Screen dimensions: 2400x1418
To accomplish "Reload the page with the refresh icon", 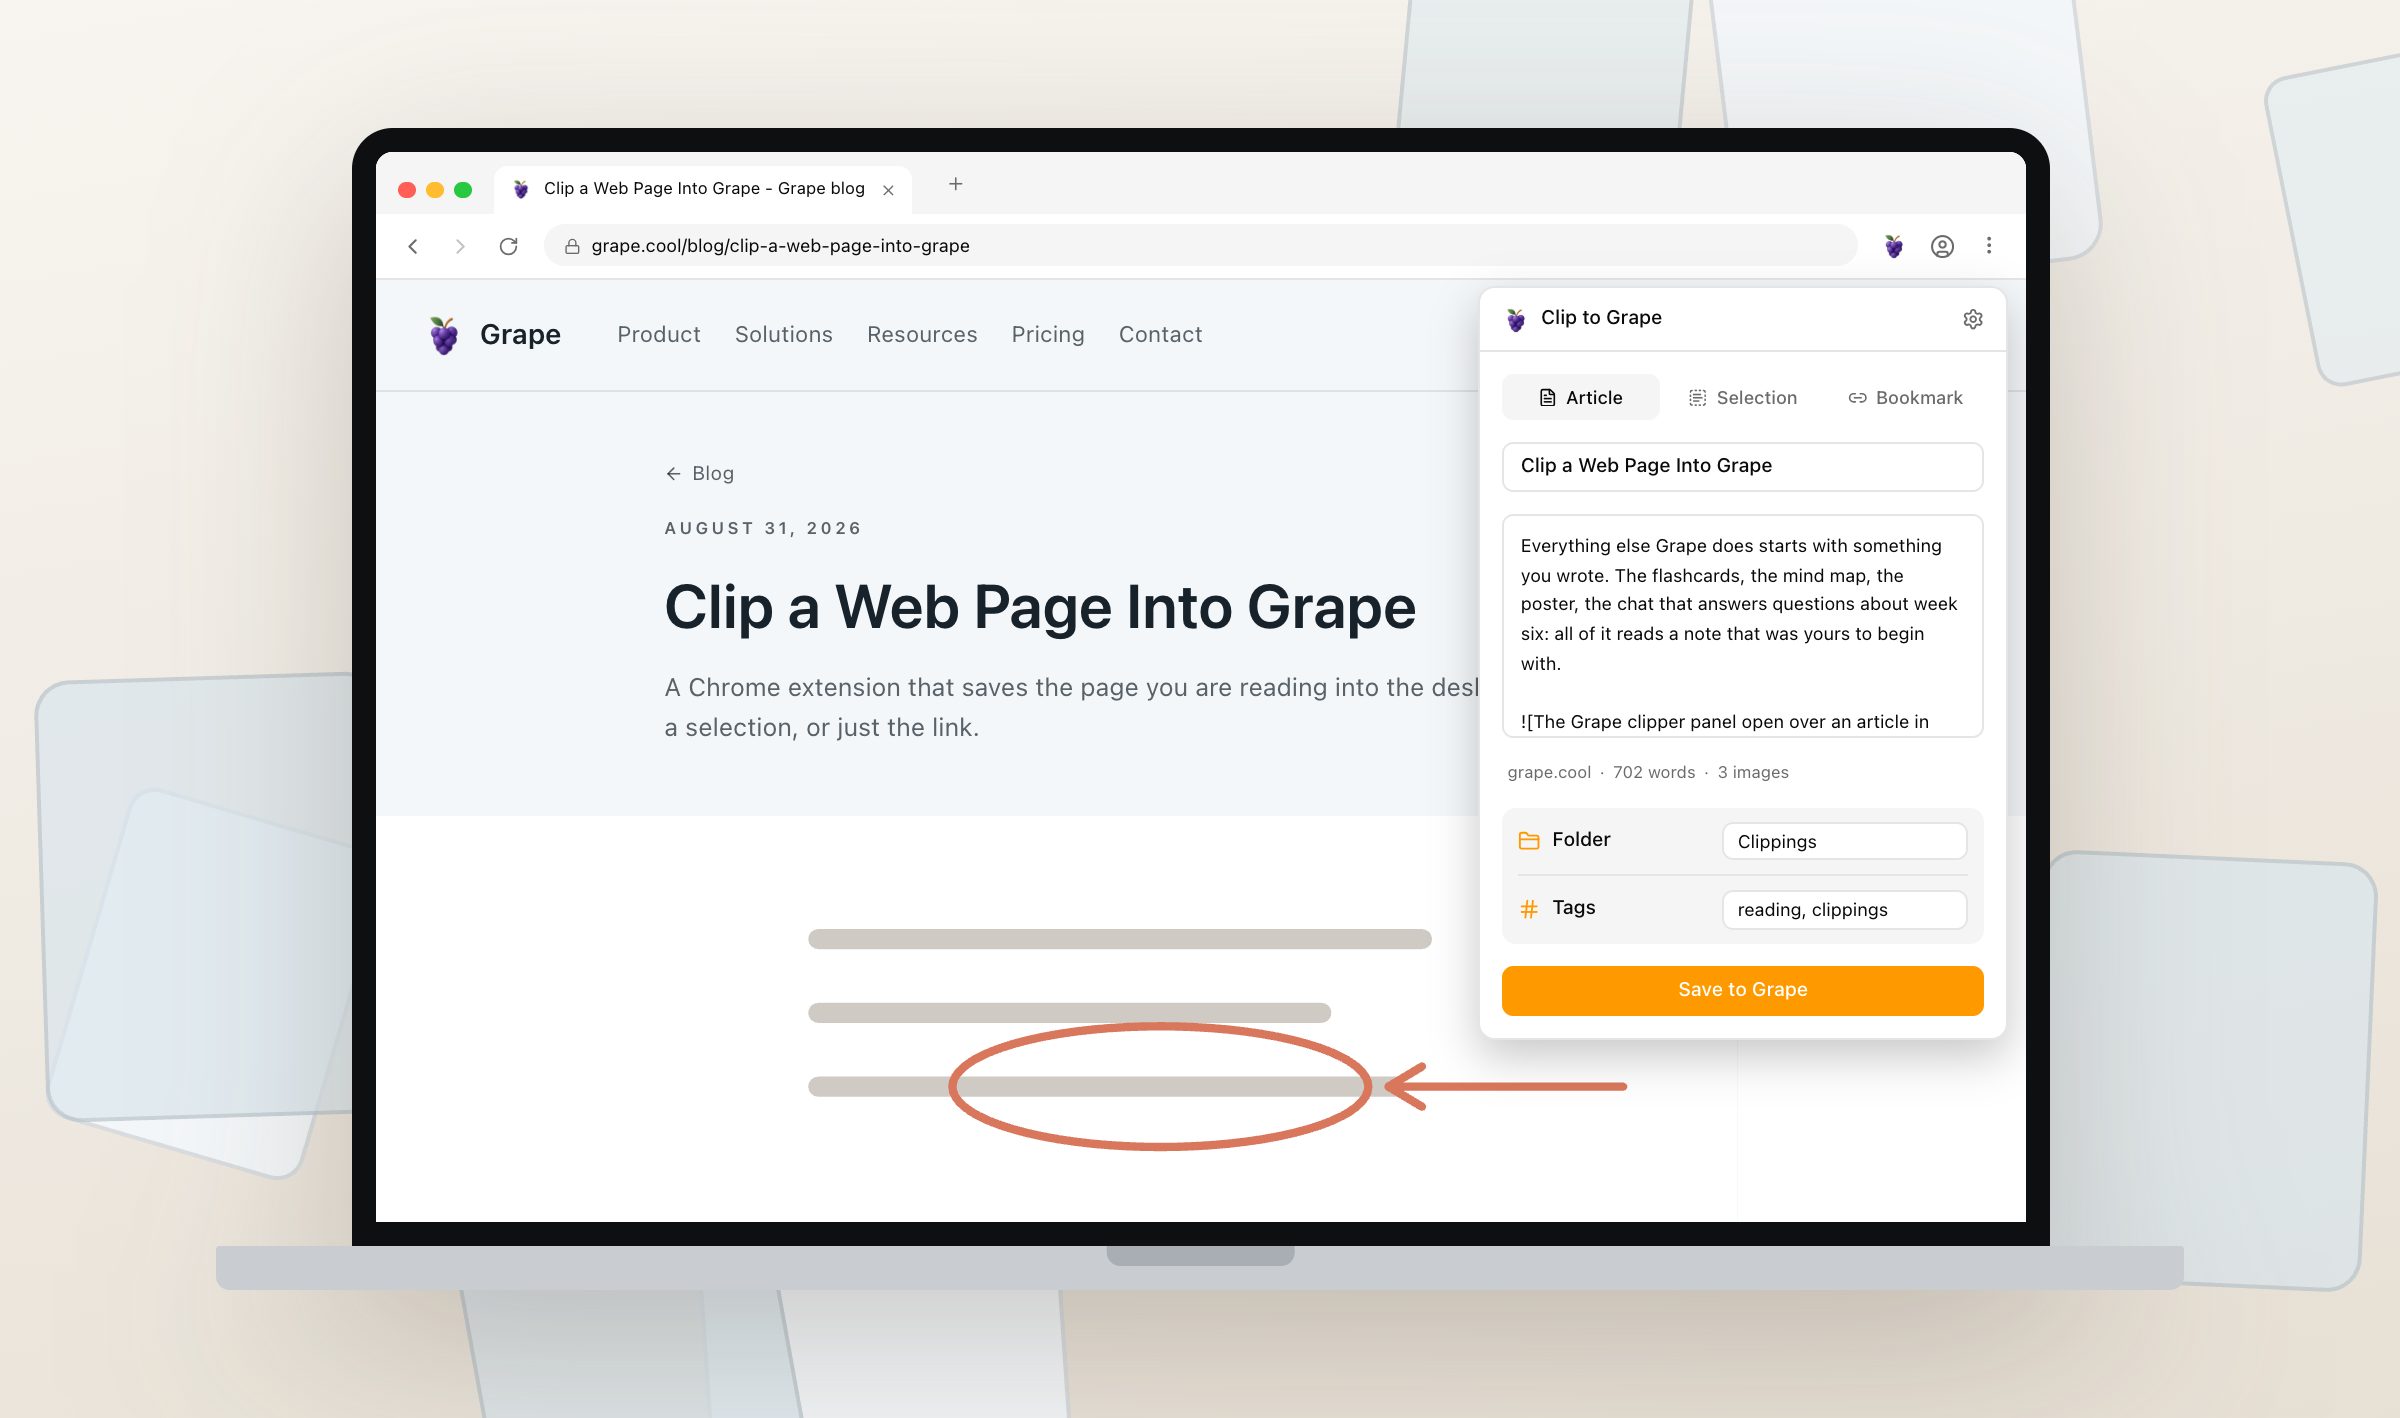I will coord(508,246).
